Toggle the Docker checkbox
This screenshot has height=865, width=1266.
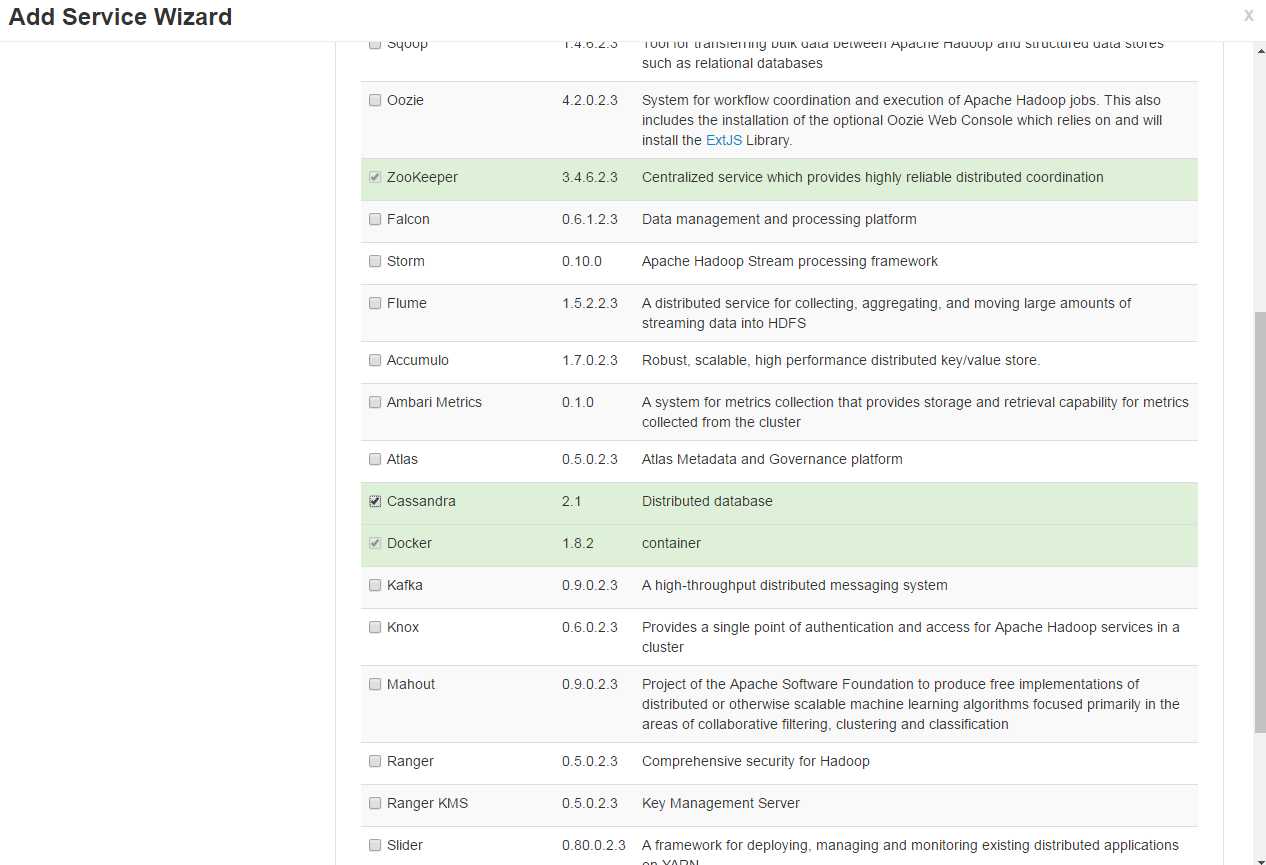click(x=375, y=543)
